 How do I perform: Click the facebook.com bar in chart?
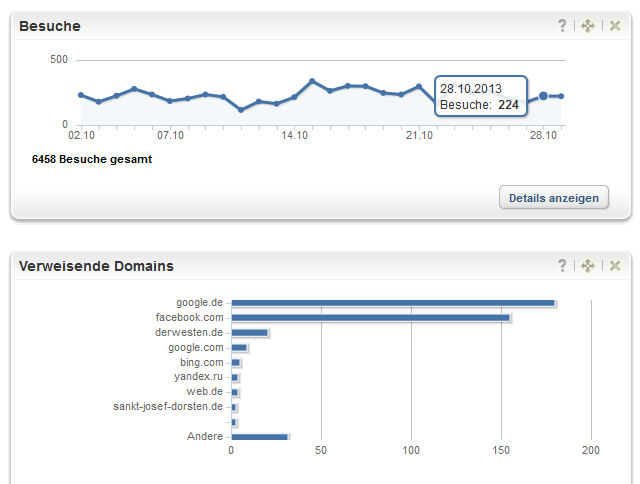(370, 318)
